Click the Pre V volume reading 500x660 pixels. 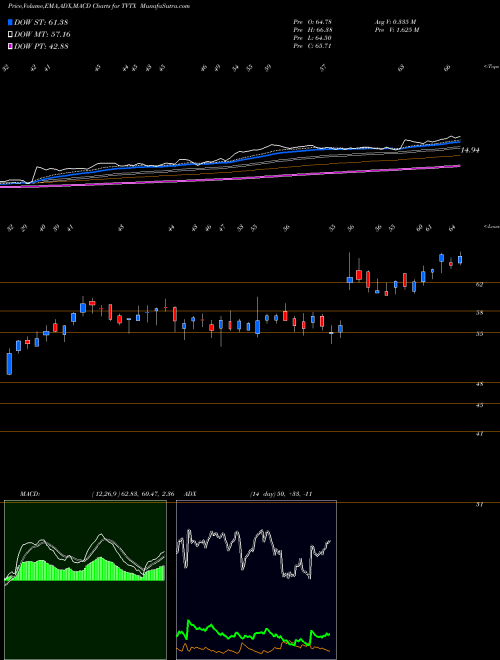[x=396, y=30]
